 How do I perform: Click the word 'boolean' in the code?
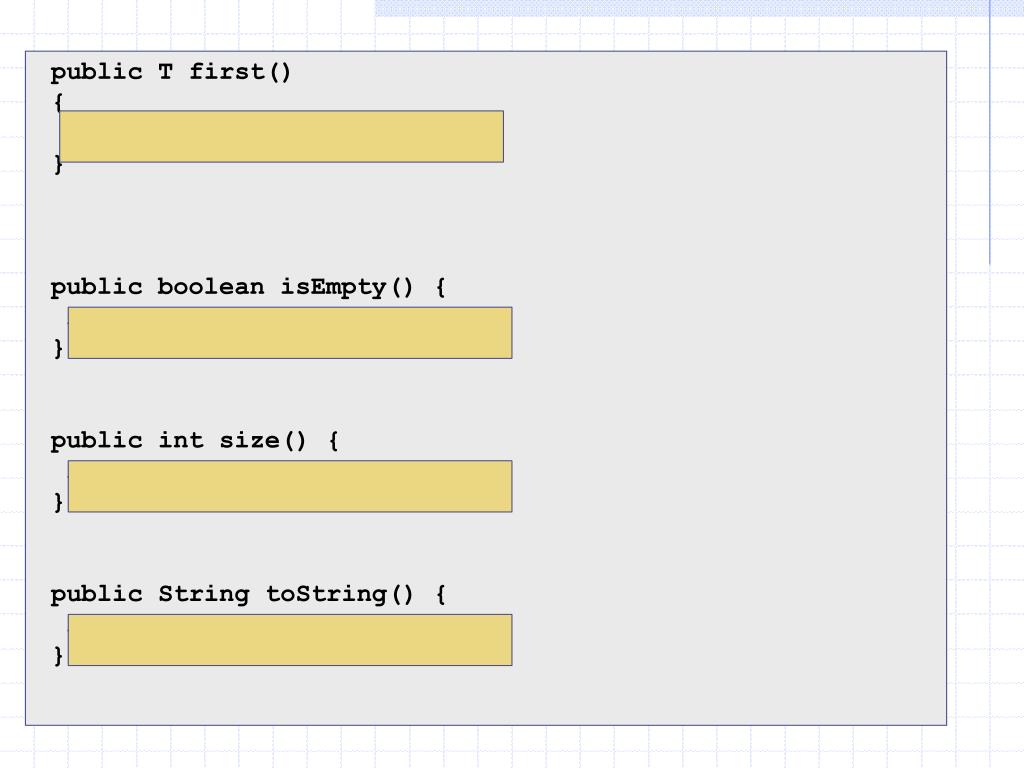(x=210, y=287)
